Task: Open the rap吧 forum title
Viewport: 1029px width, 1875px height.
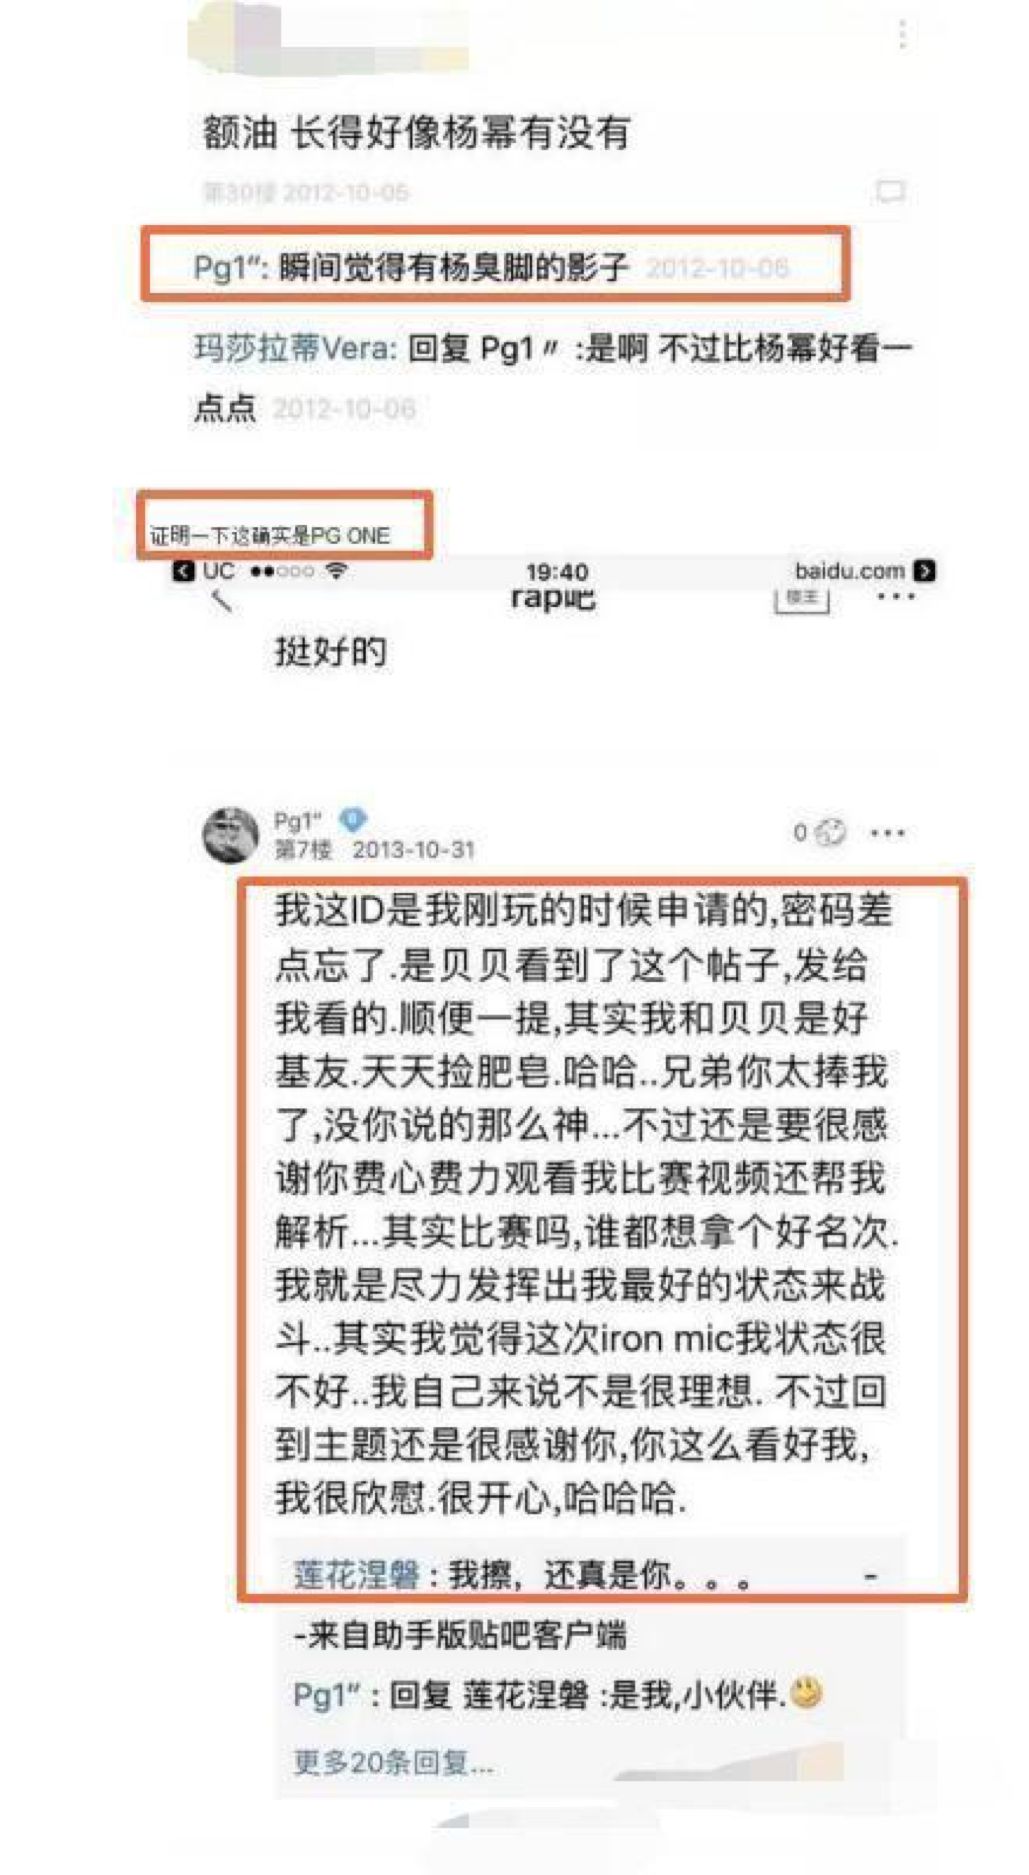Action: tap(552, 598)
